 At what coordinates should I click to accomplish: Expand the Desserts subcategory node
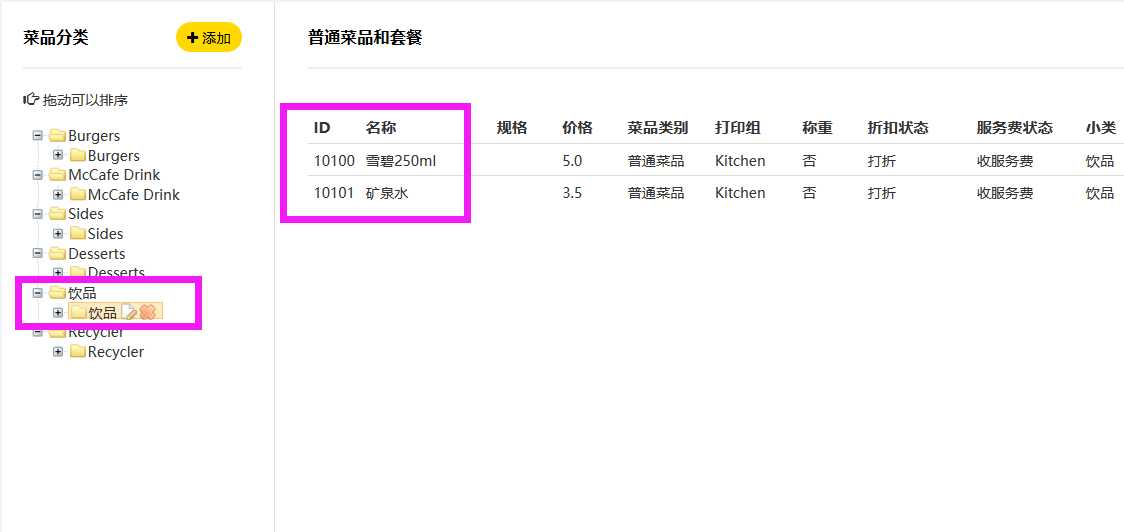[59, 272]
